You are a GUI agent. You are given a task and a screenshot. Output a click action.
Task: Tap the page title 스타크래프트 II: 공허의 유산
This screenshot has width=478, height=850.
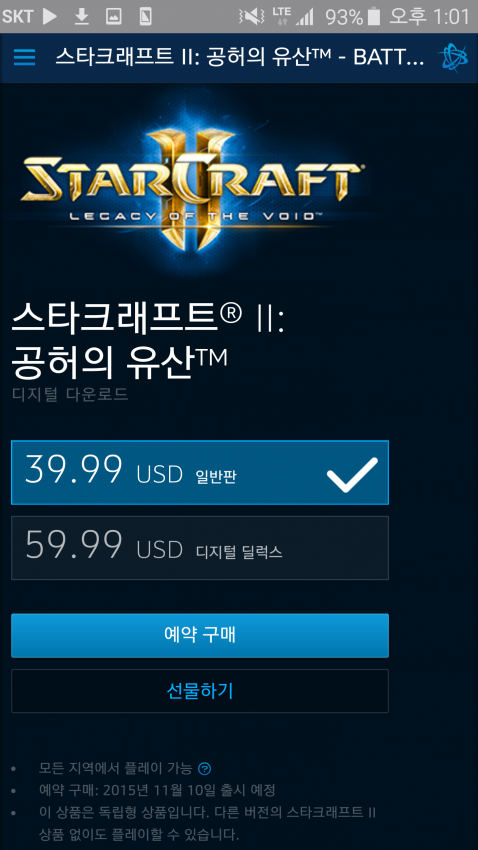(240, 57)
